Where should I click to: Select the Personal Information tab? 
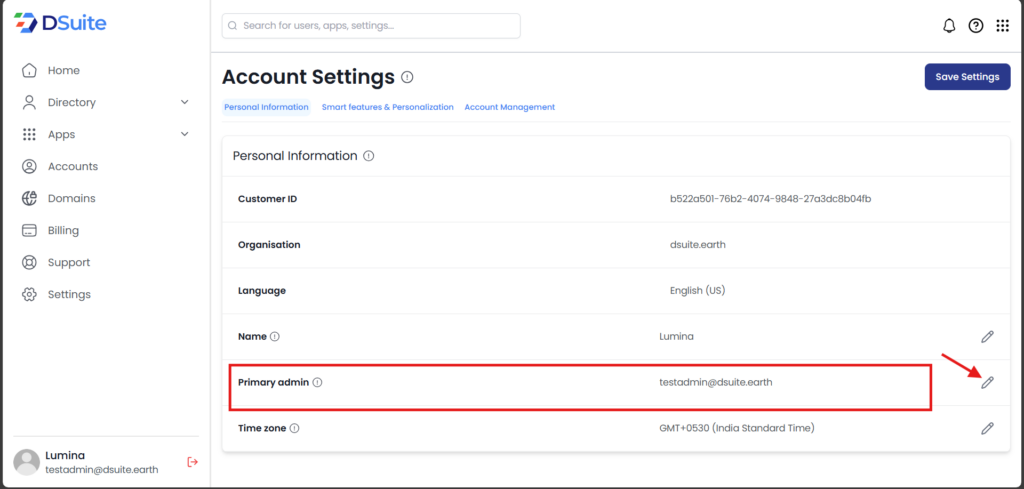coord(266,107)
